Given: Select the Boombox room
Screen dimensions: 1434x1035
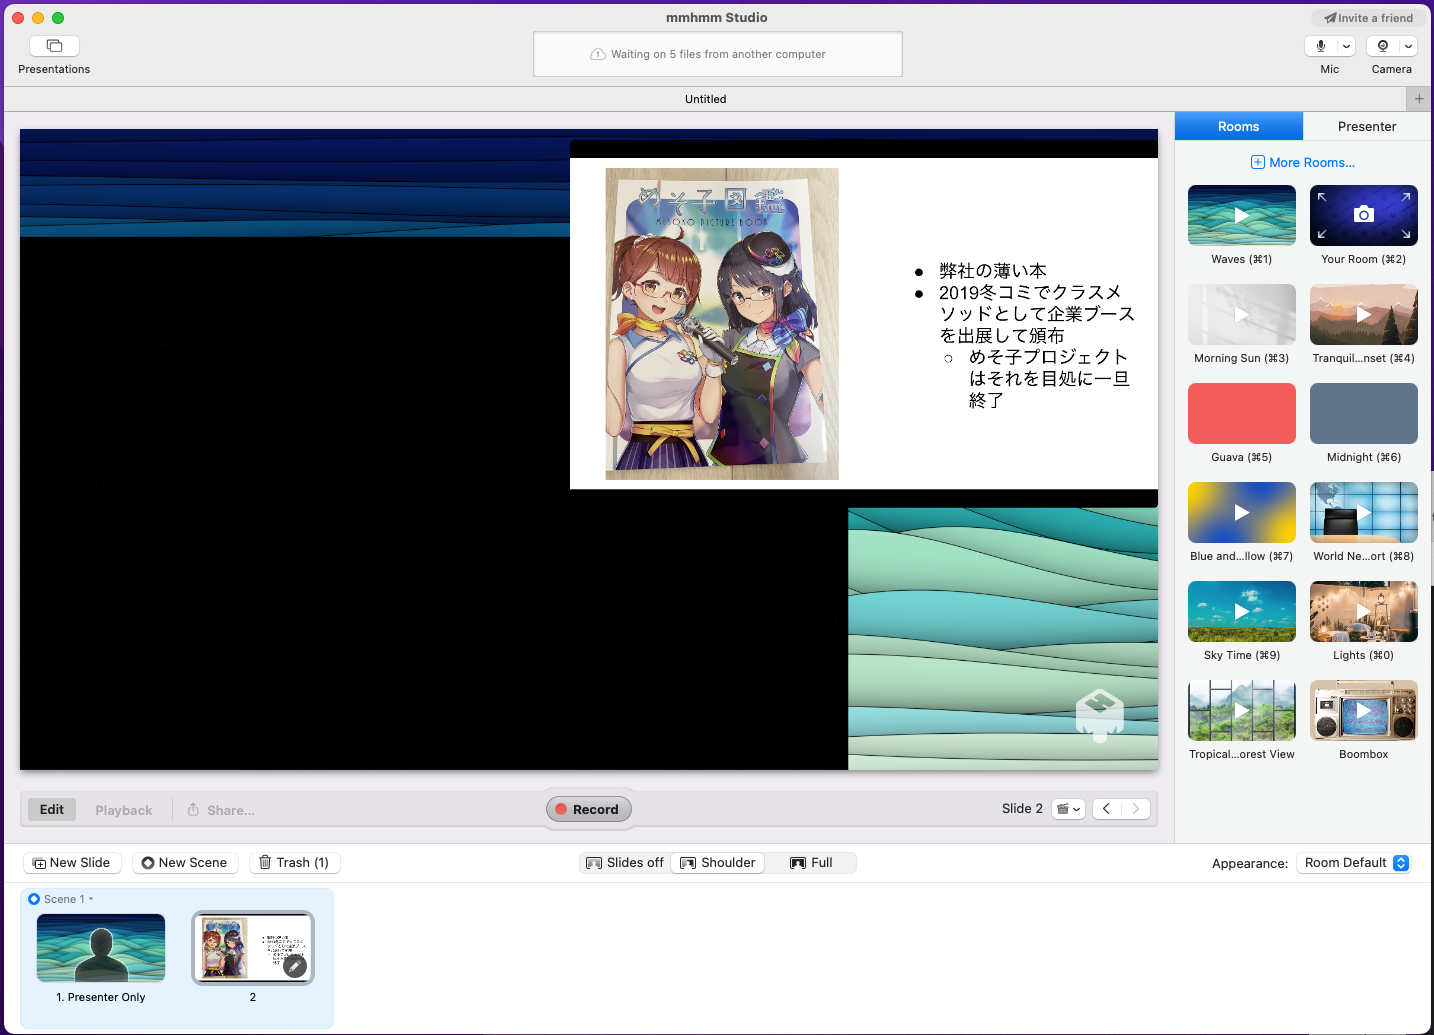Looking at the screenshot, I should 1363,710.
